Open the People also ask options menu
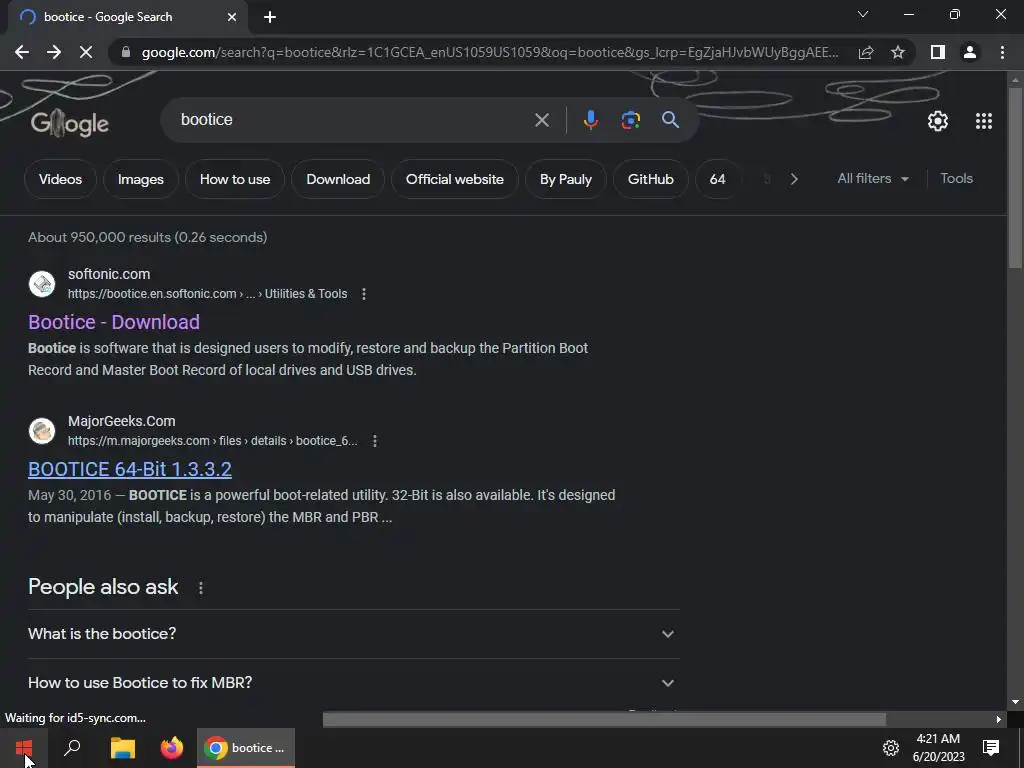Viewport: 1024px width, 768px height. [x=200, y=588]
